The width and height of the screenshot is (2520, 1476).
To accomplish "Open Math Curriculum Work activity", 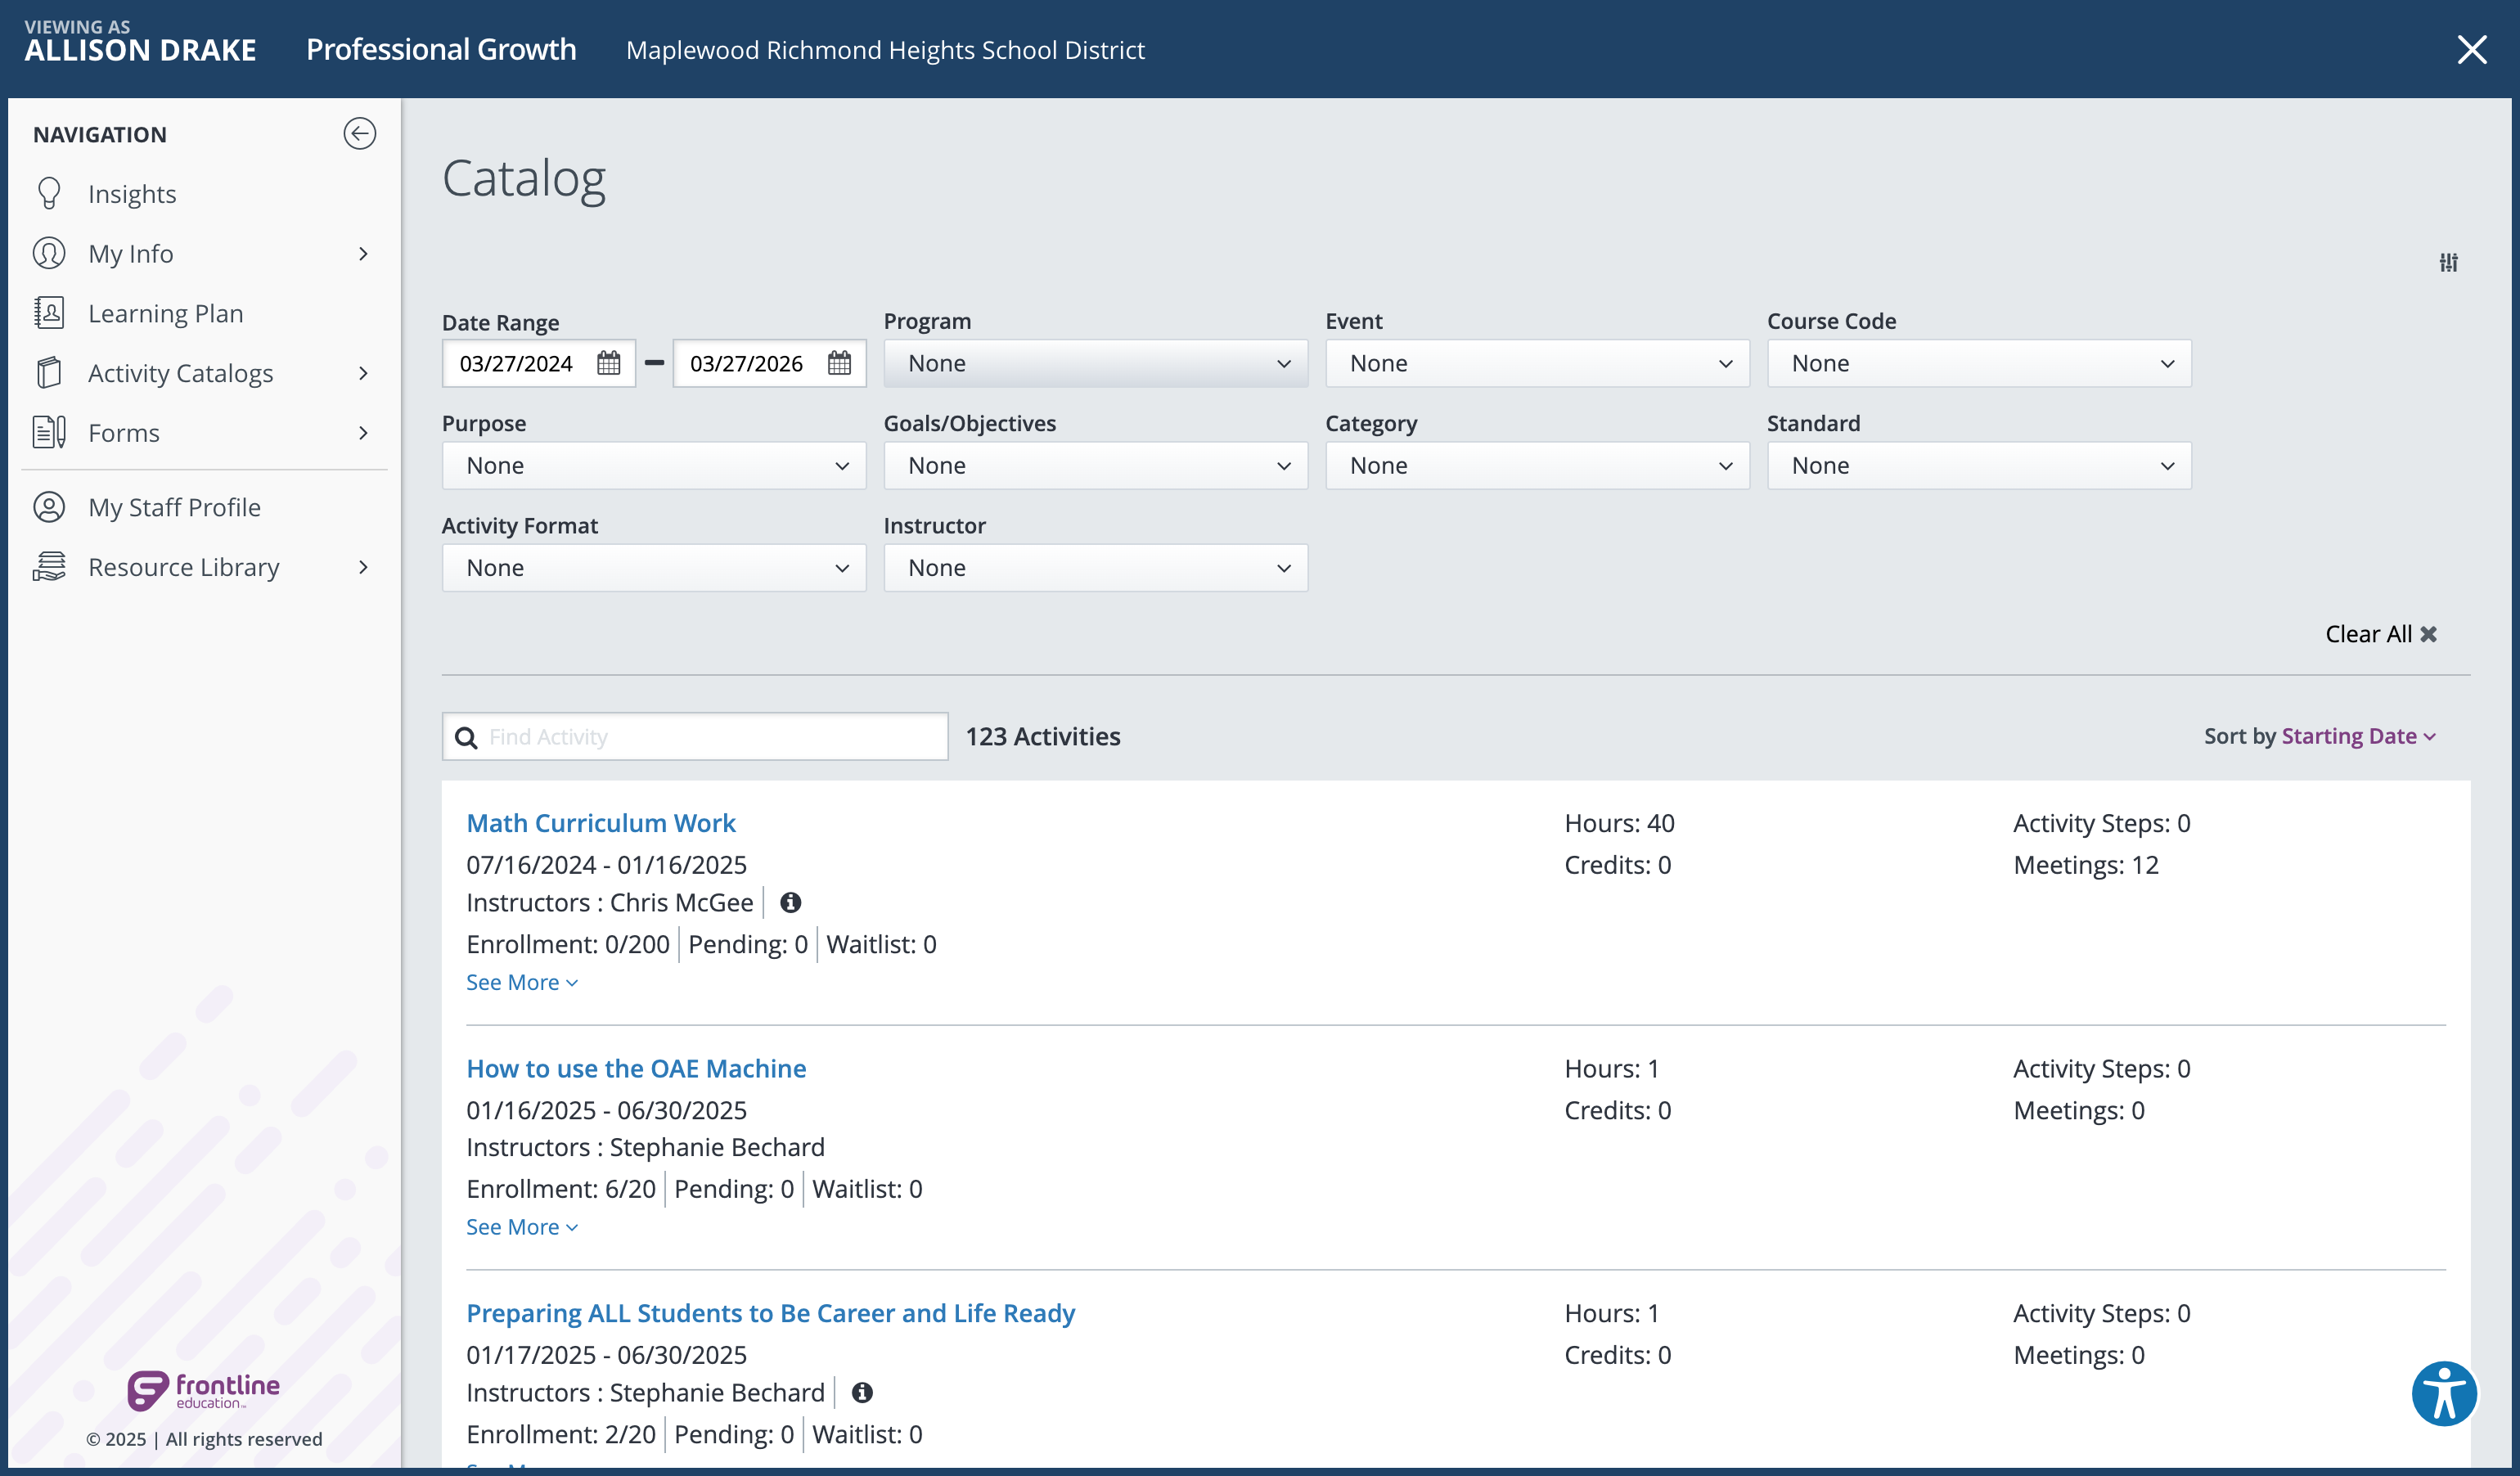I will [601, 822].
